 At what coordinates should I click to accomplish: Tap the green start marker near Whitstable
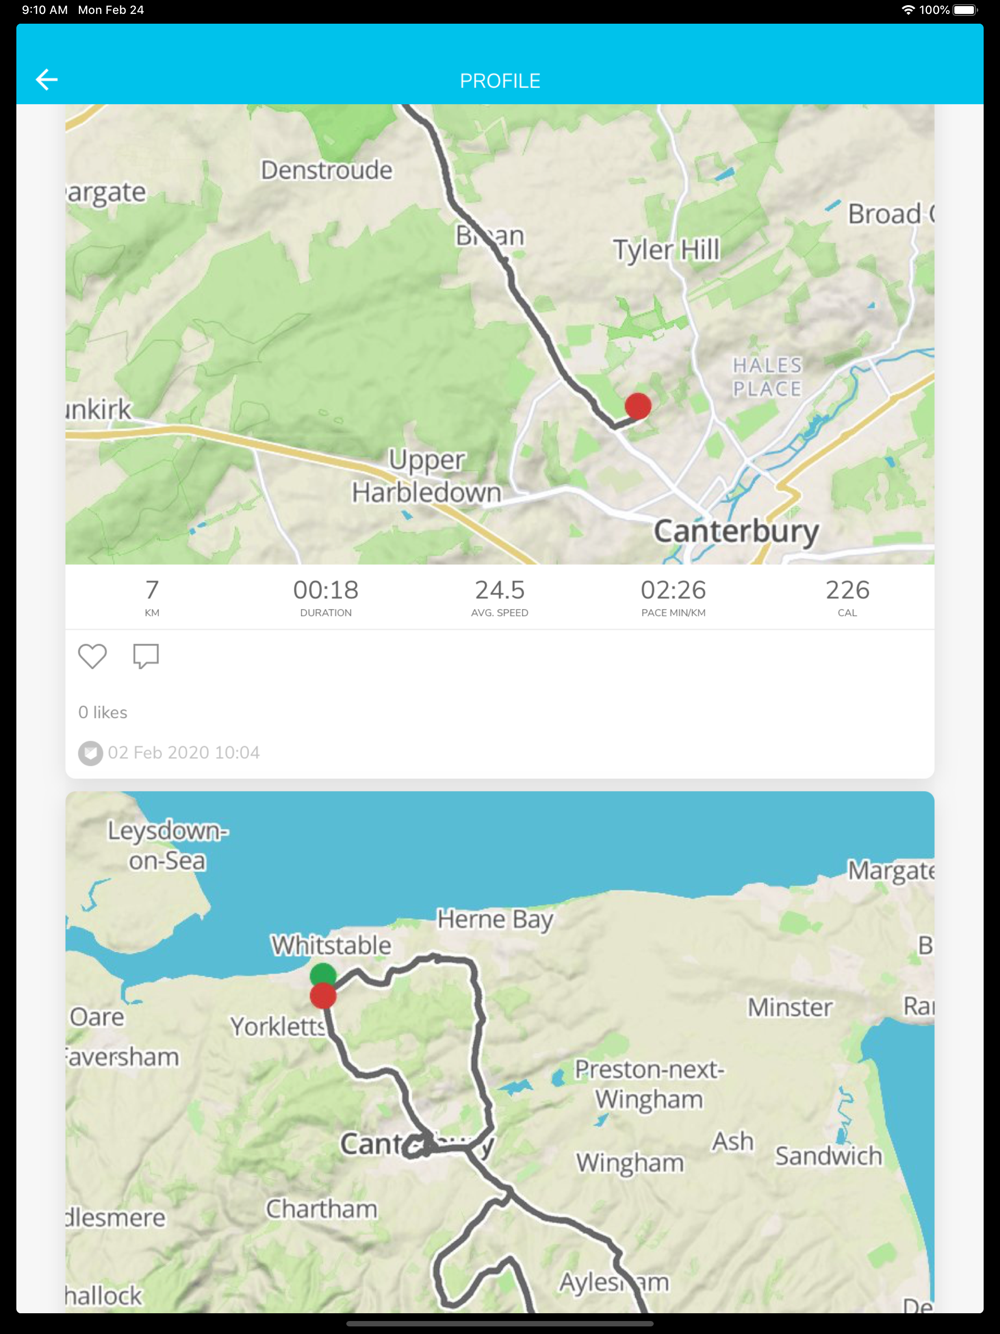pyautogui.click(x=323, y=975)
